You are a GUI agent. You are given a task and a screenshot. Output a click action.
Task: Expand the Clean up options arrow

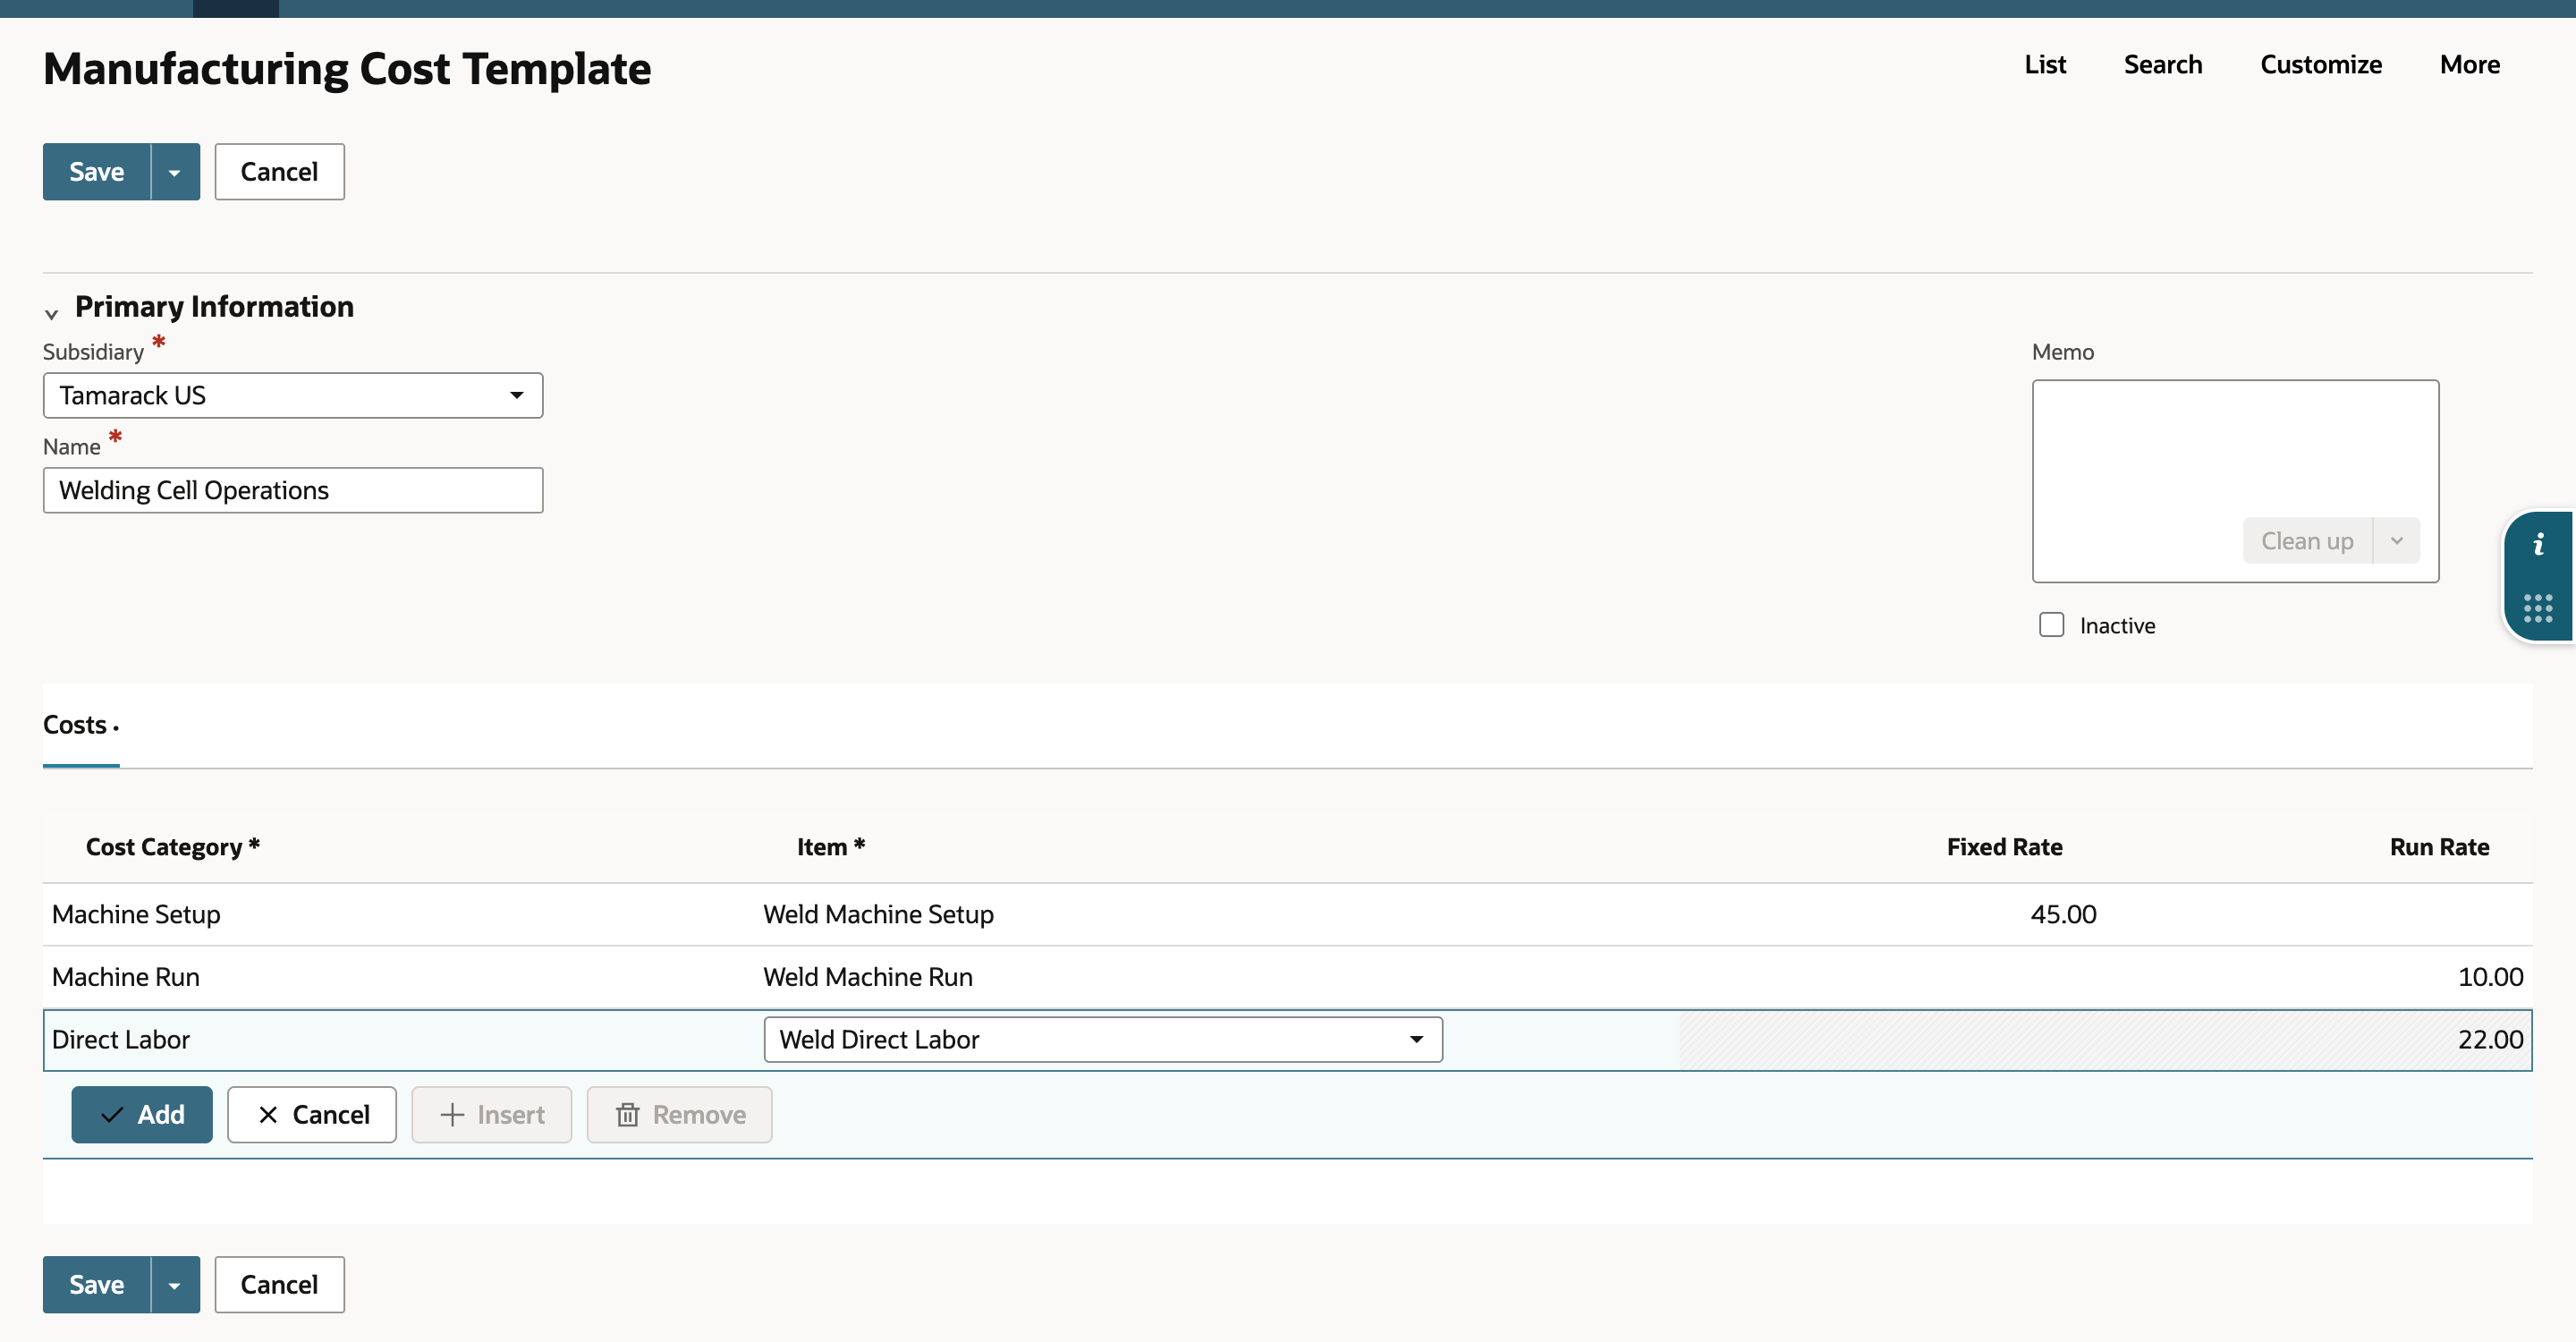pyautogui.click(x=2397, y=541)
